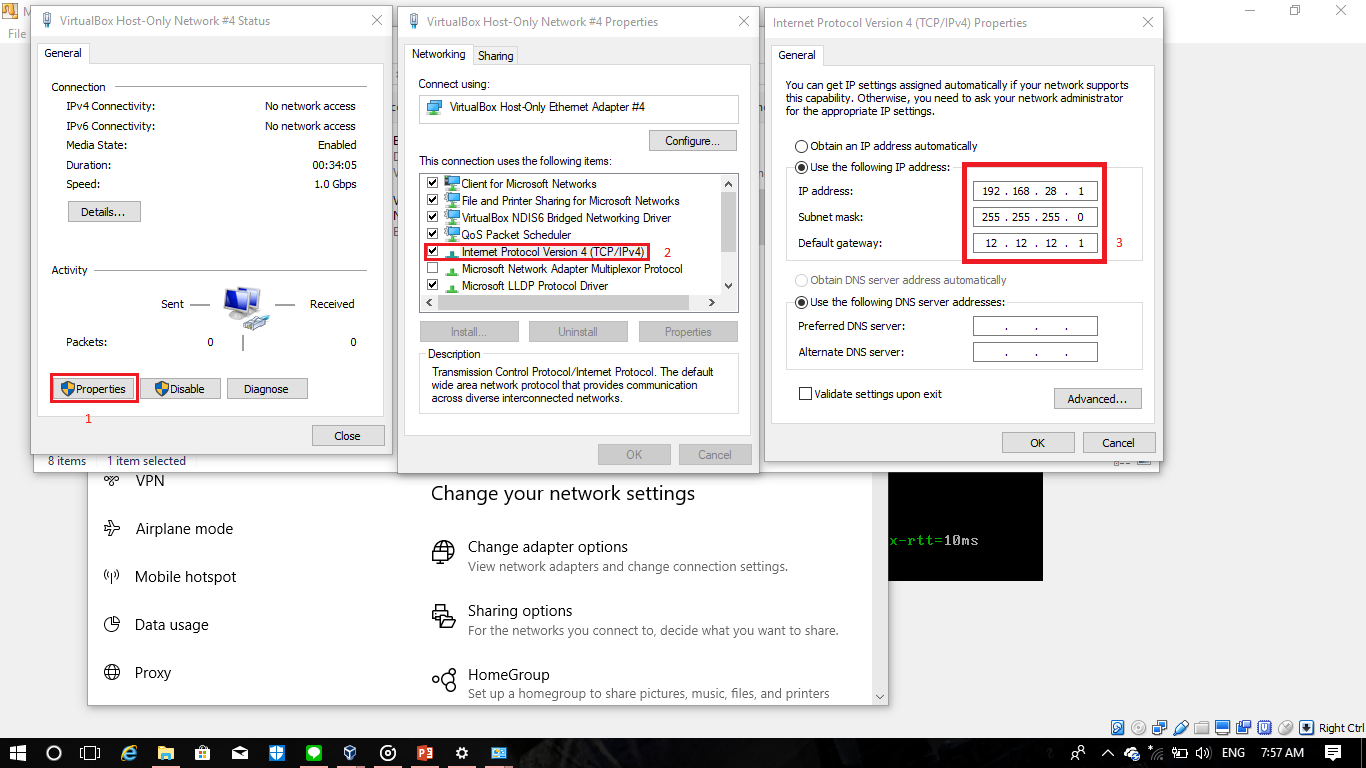Switch to VirtualBox cube icon on taskbar
Image resolution: width=1366 pixels, height=768 pixels.
[351, 753]
